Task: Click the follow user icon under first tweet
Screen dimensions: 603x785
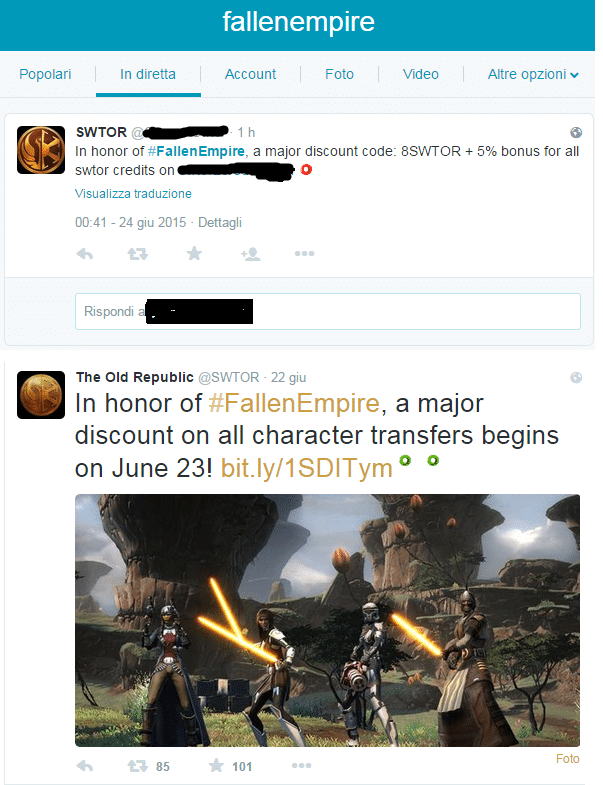Action: (250, 254)
